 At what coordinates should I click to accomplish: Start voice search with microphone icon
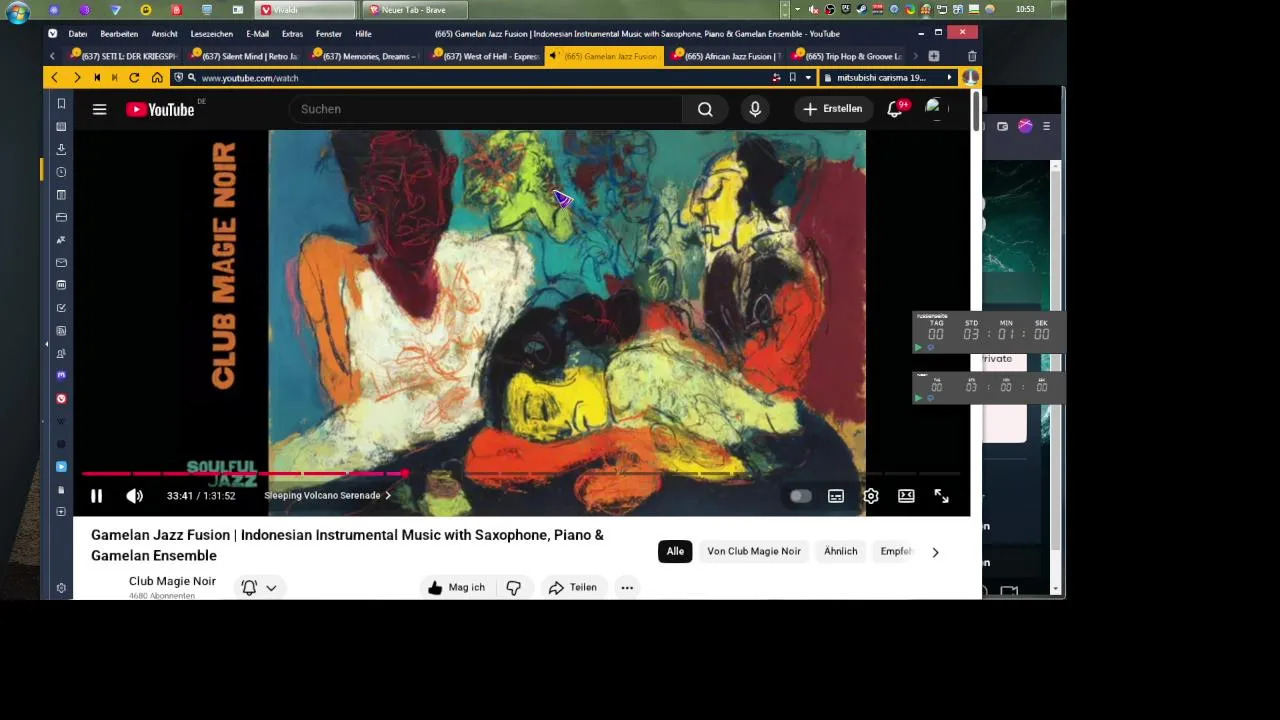tap(755, 109)
